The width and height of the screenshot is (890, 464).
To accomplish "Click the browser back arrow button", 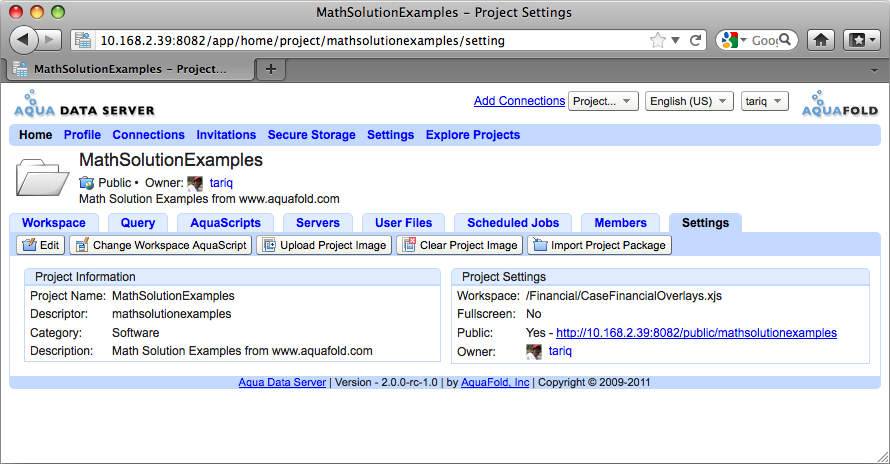I will coord(24,40).
